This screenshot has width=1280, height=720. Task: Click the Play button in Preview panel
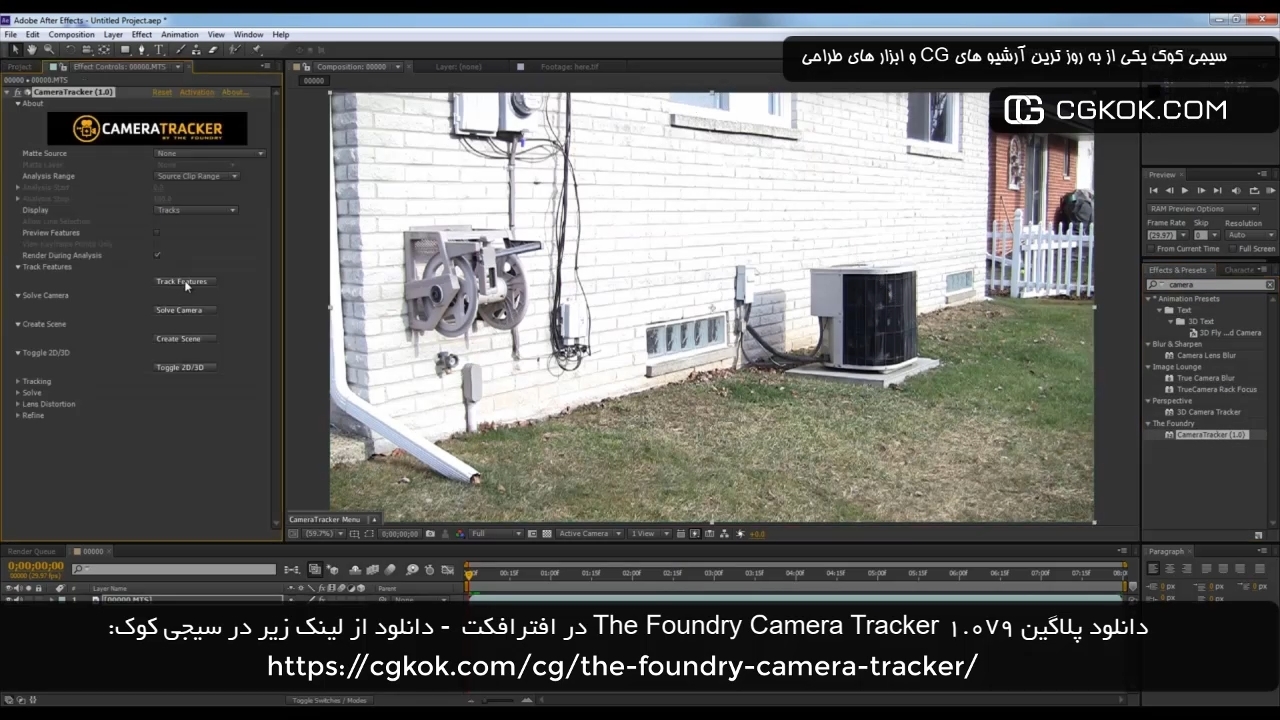[1185, 190]
